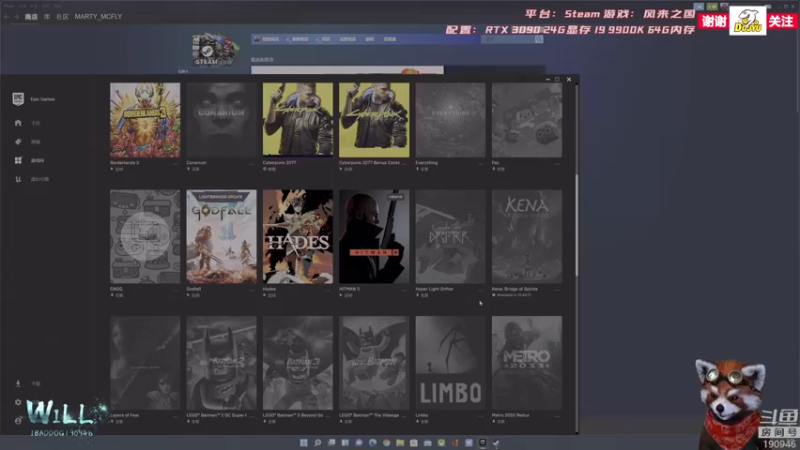Open the three-dot menu for Everything
Image resolution: width=800 pixels, height=450 pixels.
pyautogui.click(x=481, y=163)
